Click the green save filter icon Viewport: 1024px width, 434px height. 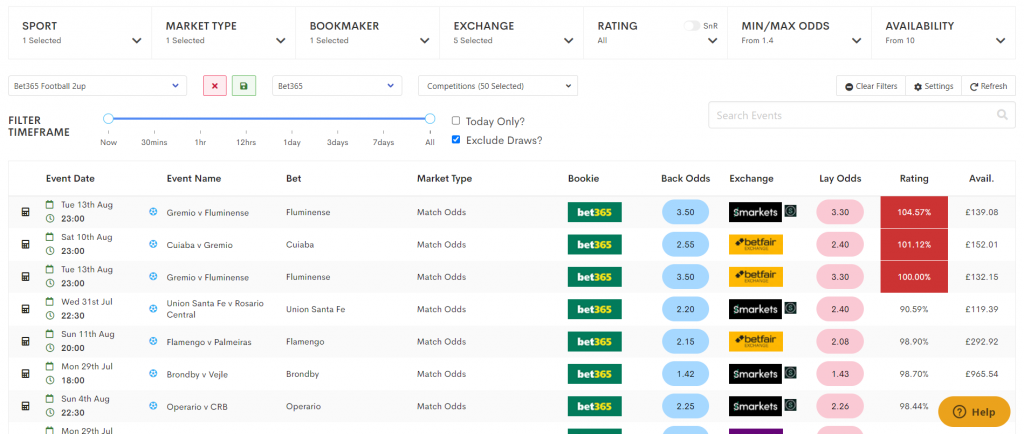243,86
